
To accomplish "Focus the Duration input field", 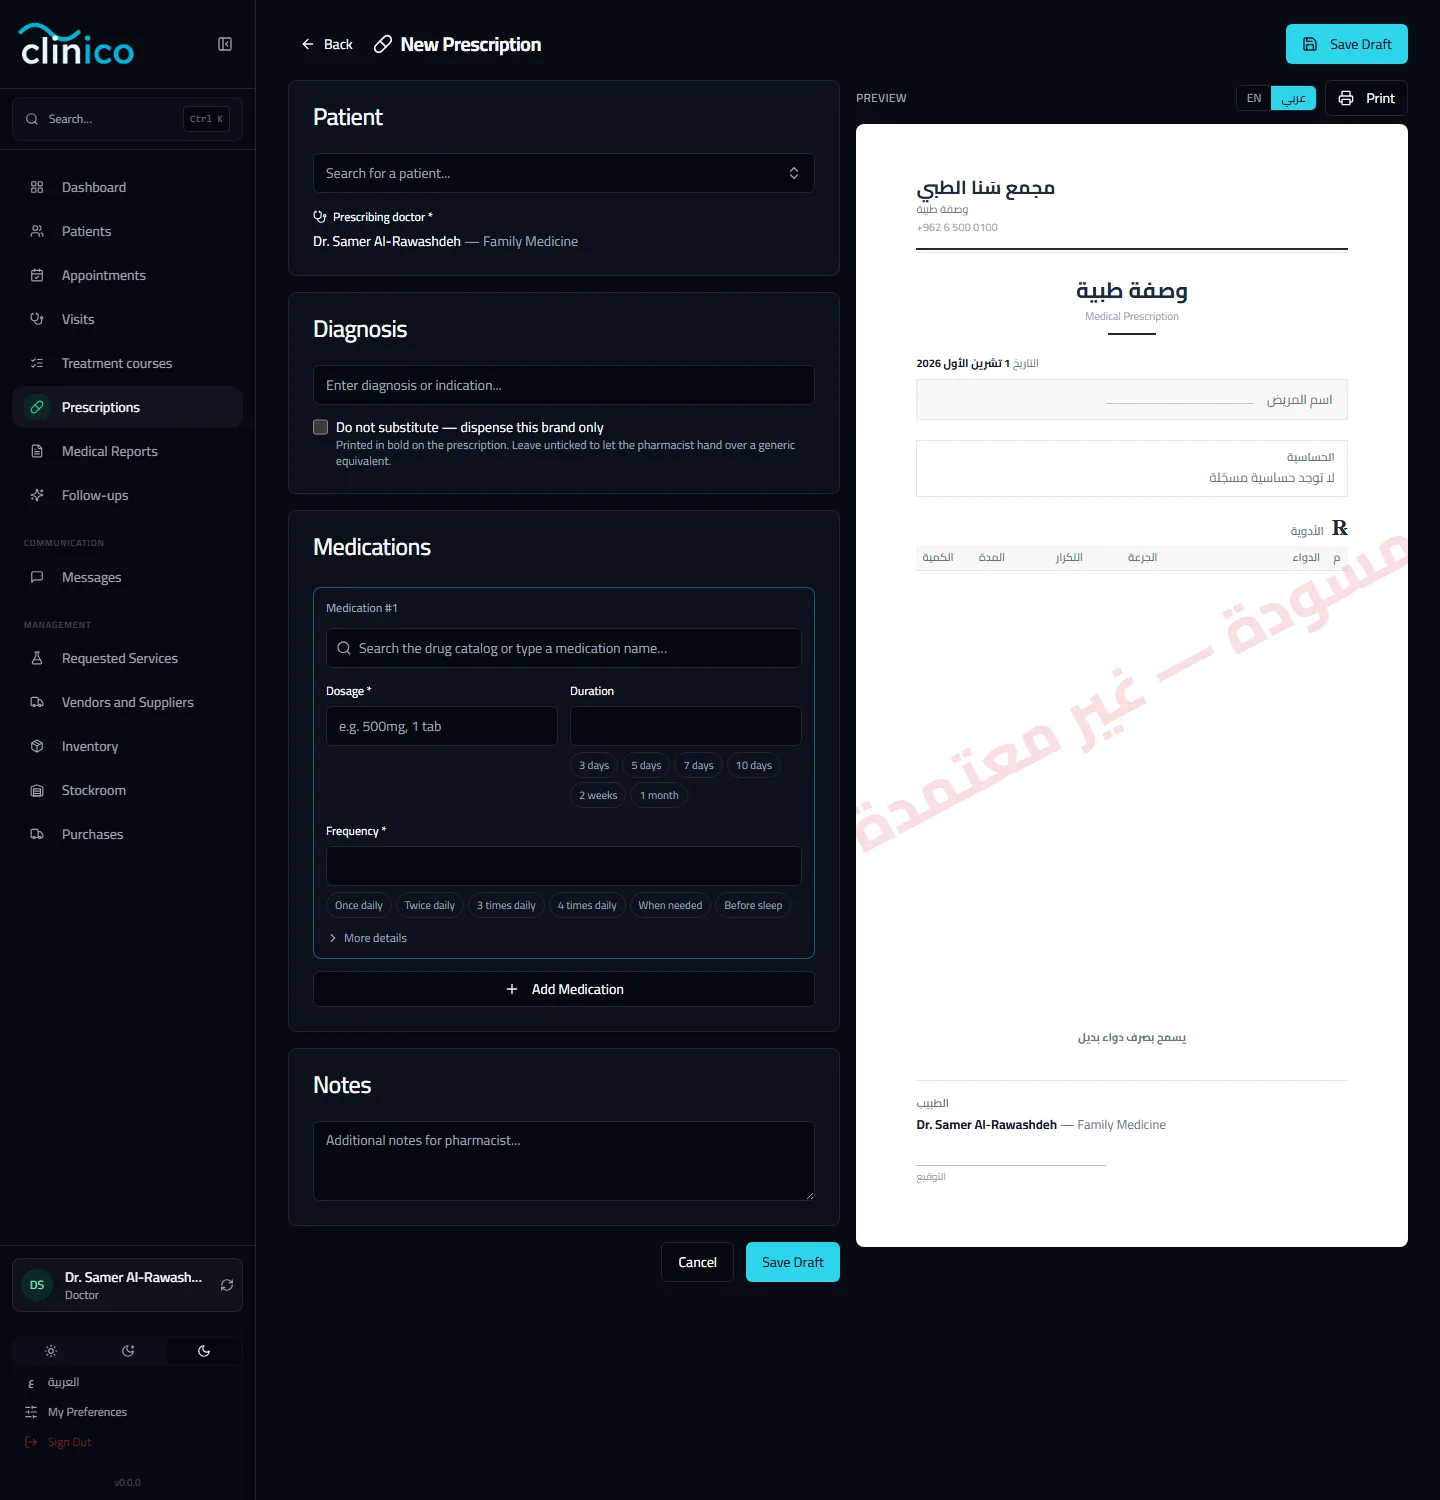I will coord(686,726).
